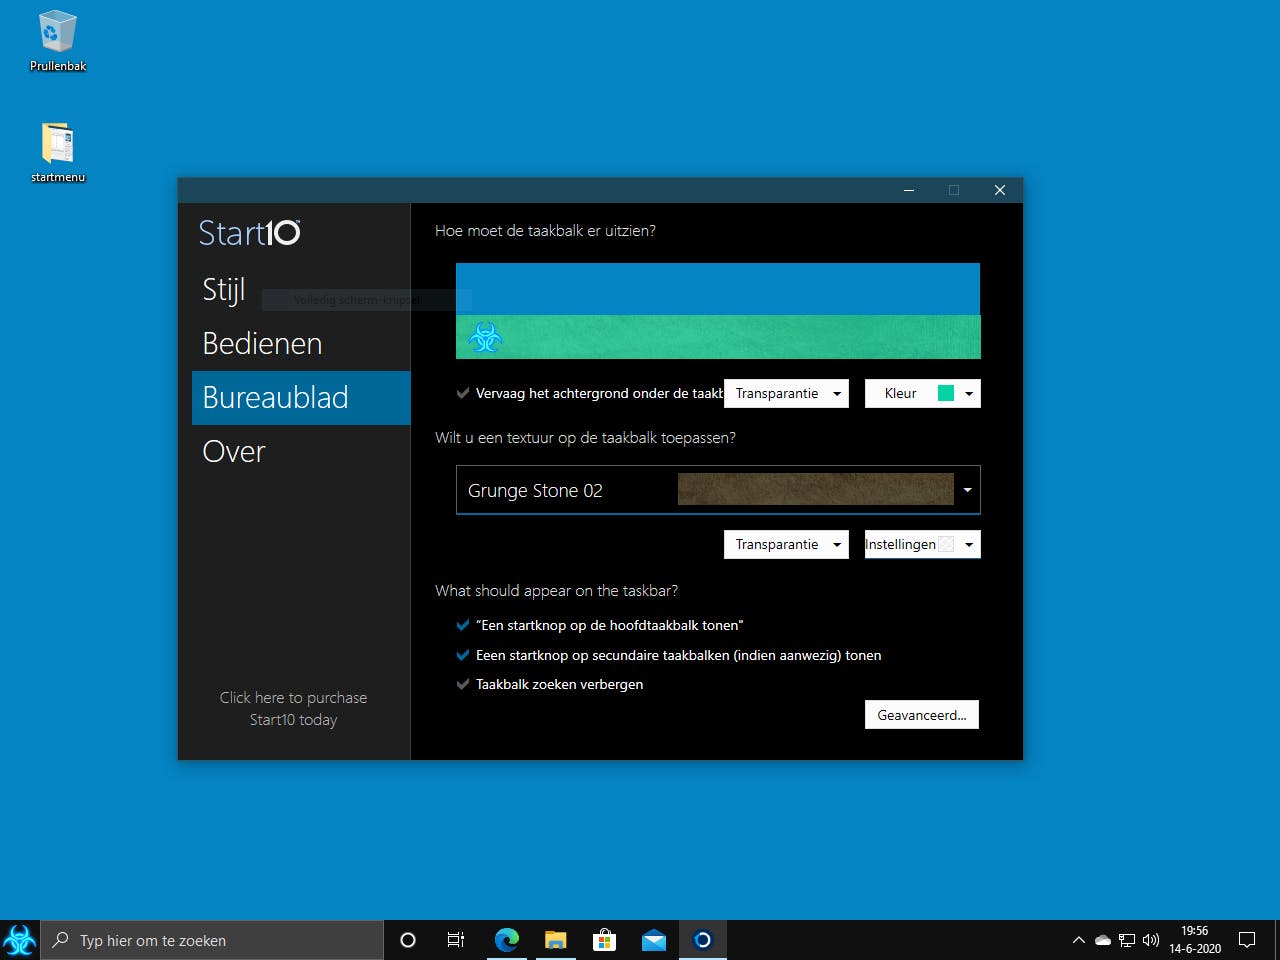Viewport: 1280px width, 960px height.
Task: Open the Transparantie dropdown beside Instellingen
Action: [x=786, y=544]
